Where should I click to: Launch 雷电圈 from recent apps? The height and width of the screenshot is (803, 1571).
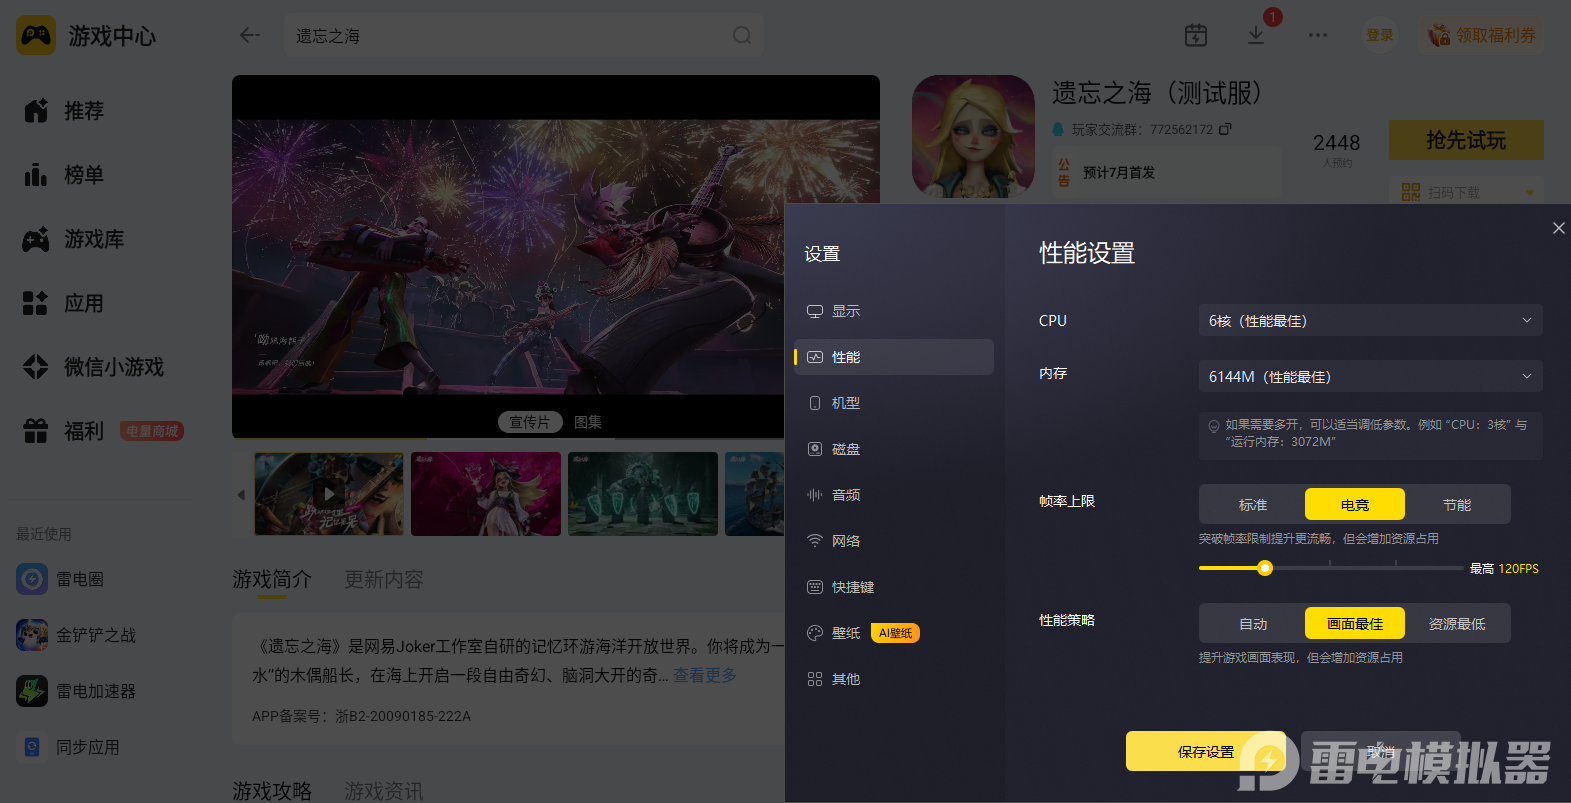[32, 579]
